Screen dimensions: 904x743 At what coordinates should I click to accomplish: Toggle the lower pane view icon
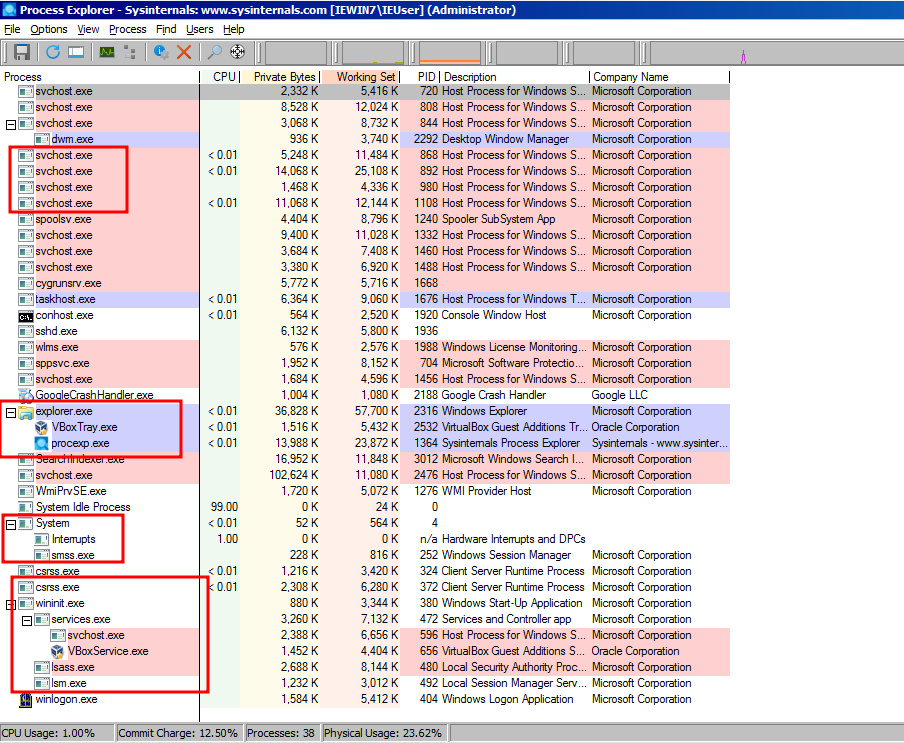76,52
